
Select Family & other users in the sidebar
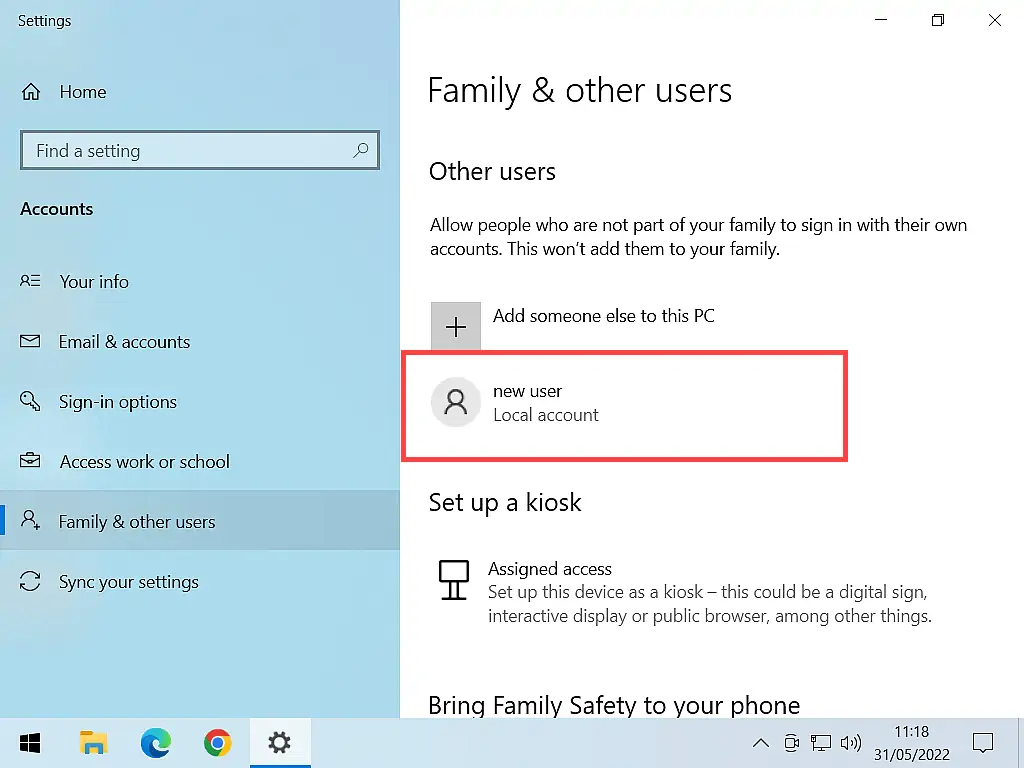pyautogui.click(x=137, y=521)
